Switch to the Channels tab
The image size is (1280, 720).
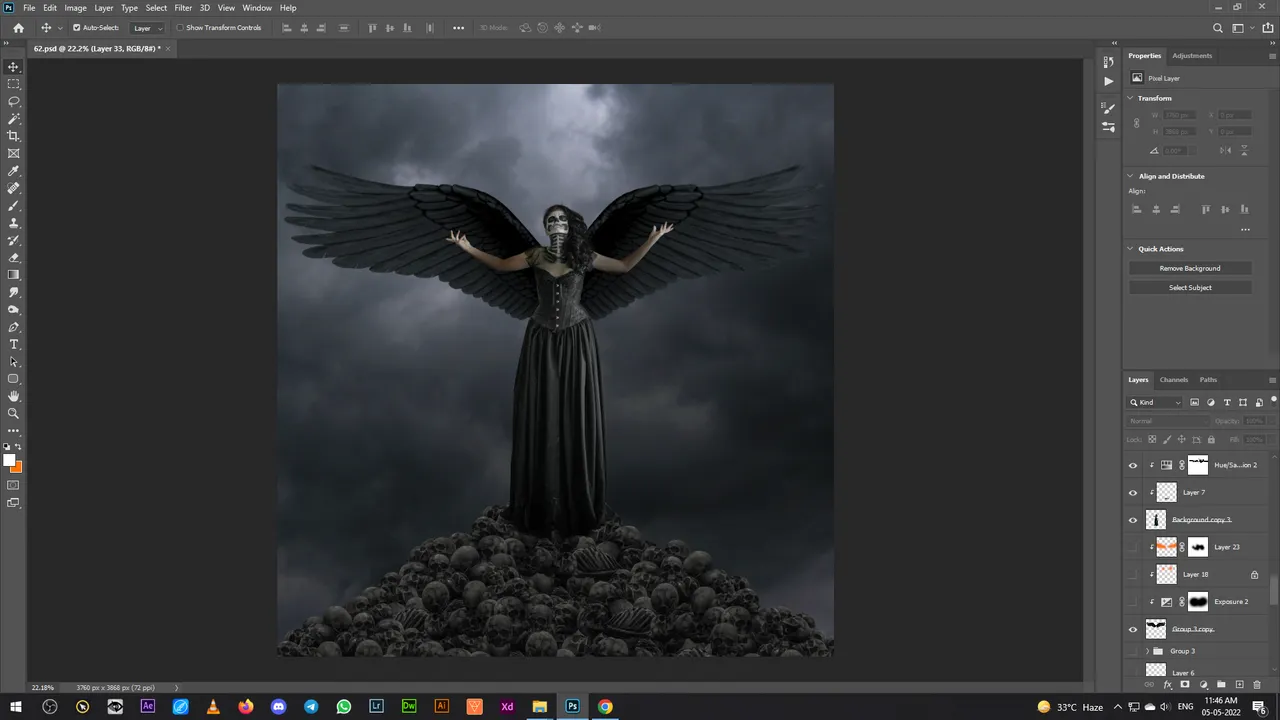[x=1174, y=380]
